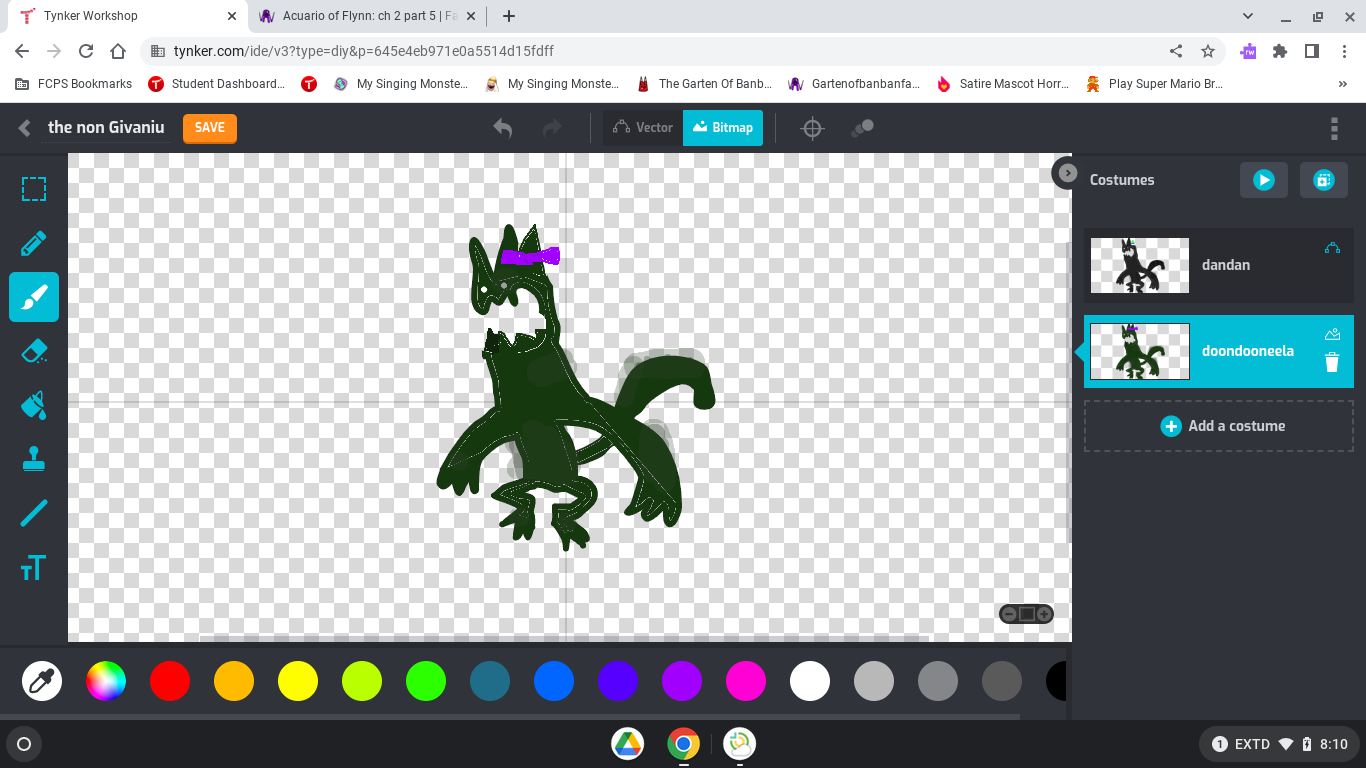Choose the light gray swatch
The image size is (1366, 768).
tap(874, 681)
